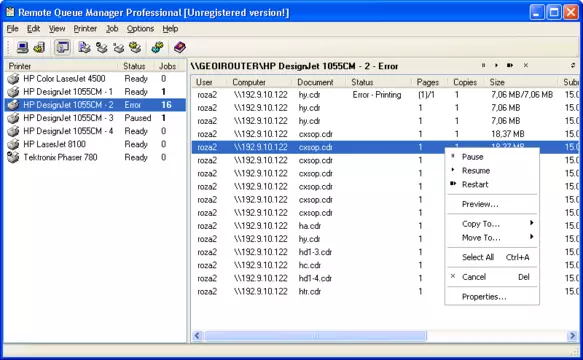
Task: Click the scroll right arrow button
Action: tap(572, 336)
